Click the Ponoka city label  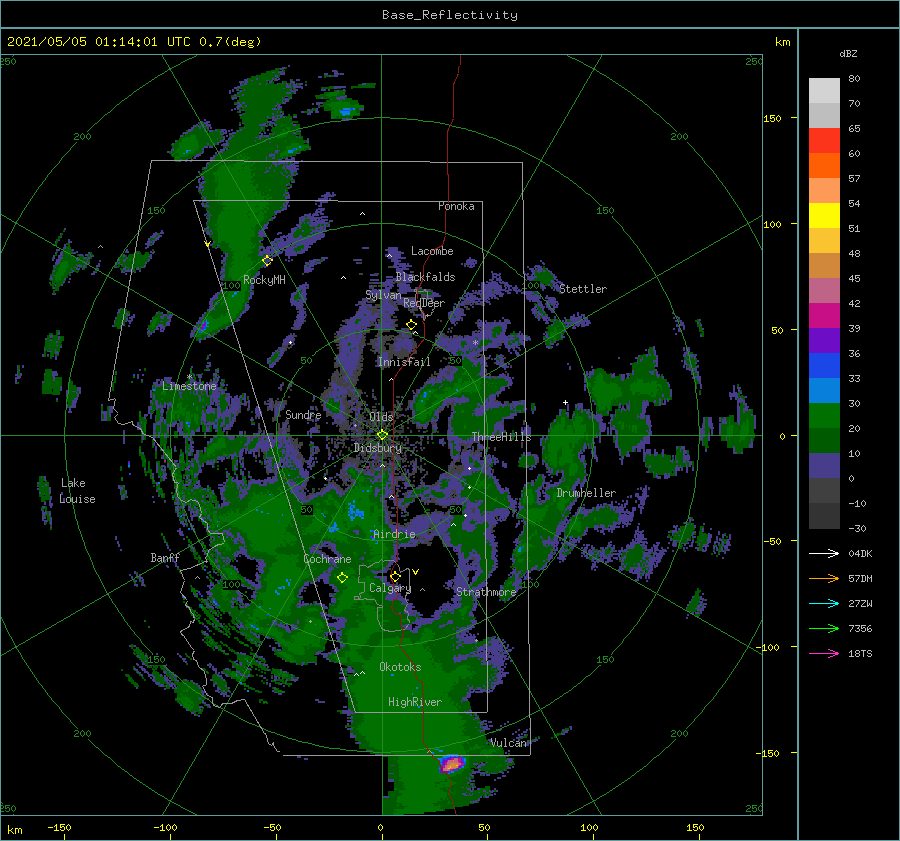456,206
